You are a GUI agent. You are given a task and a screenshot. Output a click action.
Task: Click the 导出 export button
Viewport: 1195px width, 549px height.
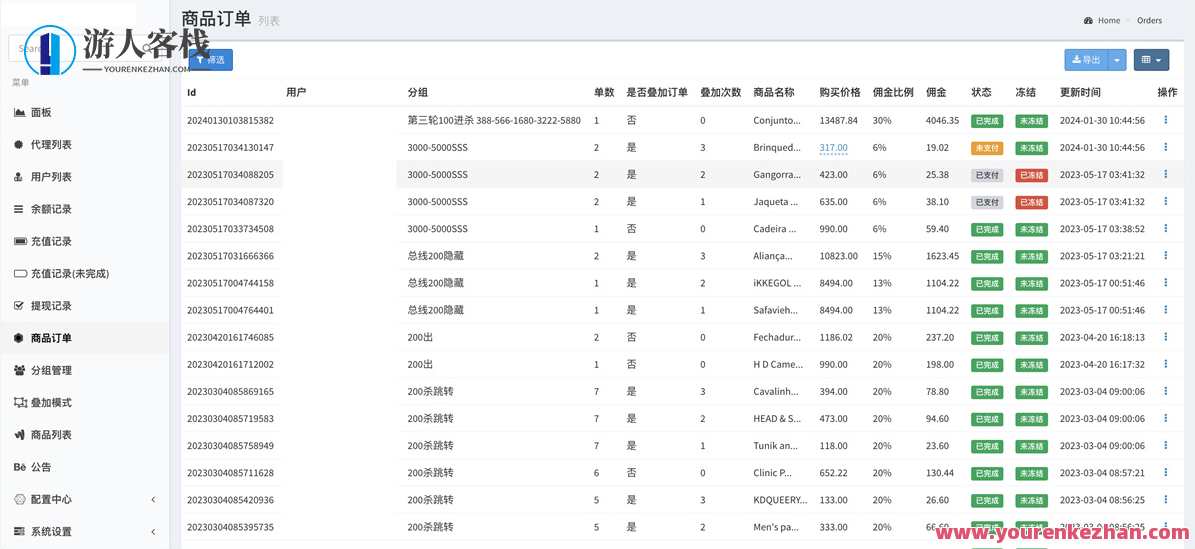[x=1086, y=60]
